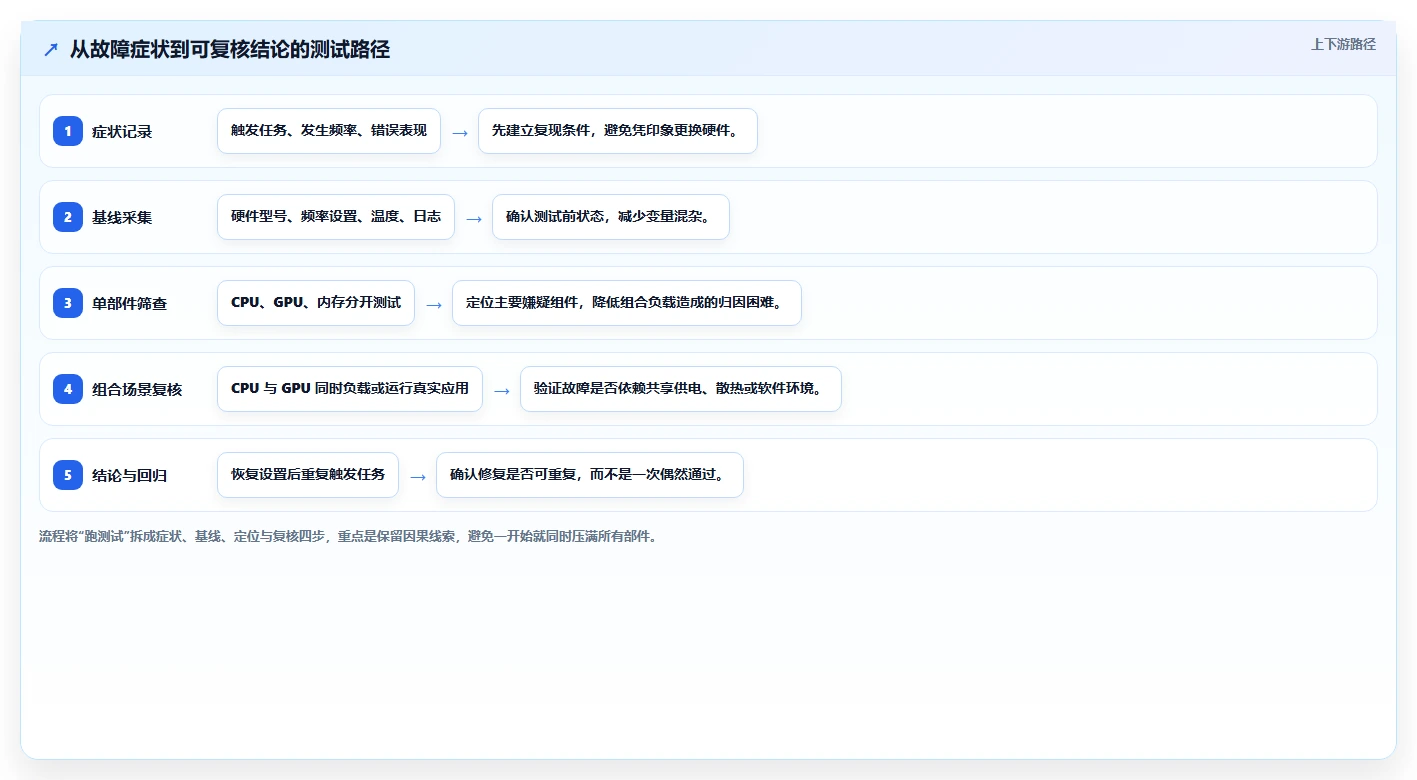Viewport: 1417px width, 780px height.
Task: Click the box 先建立复现条件，避免凭印象更换硬件。
Action: click(618, 131)
